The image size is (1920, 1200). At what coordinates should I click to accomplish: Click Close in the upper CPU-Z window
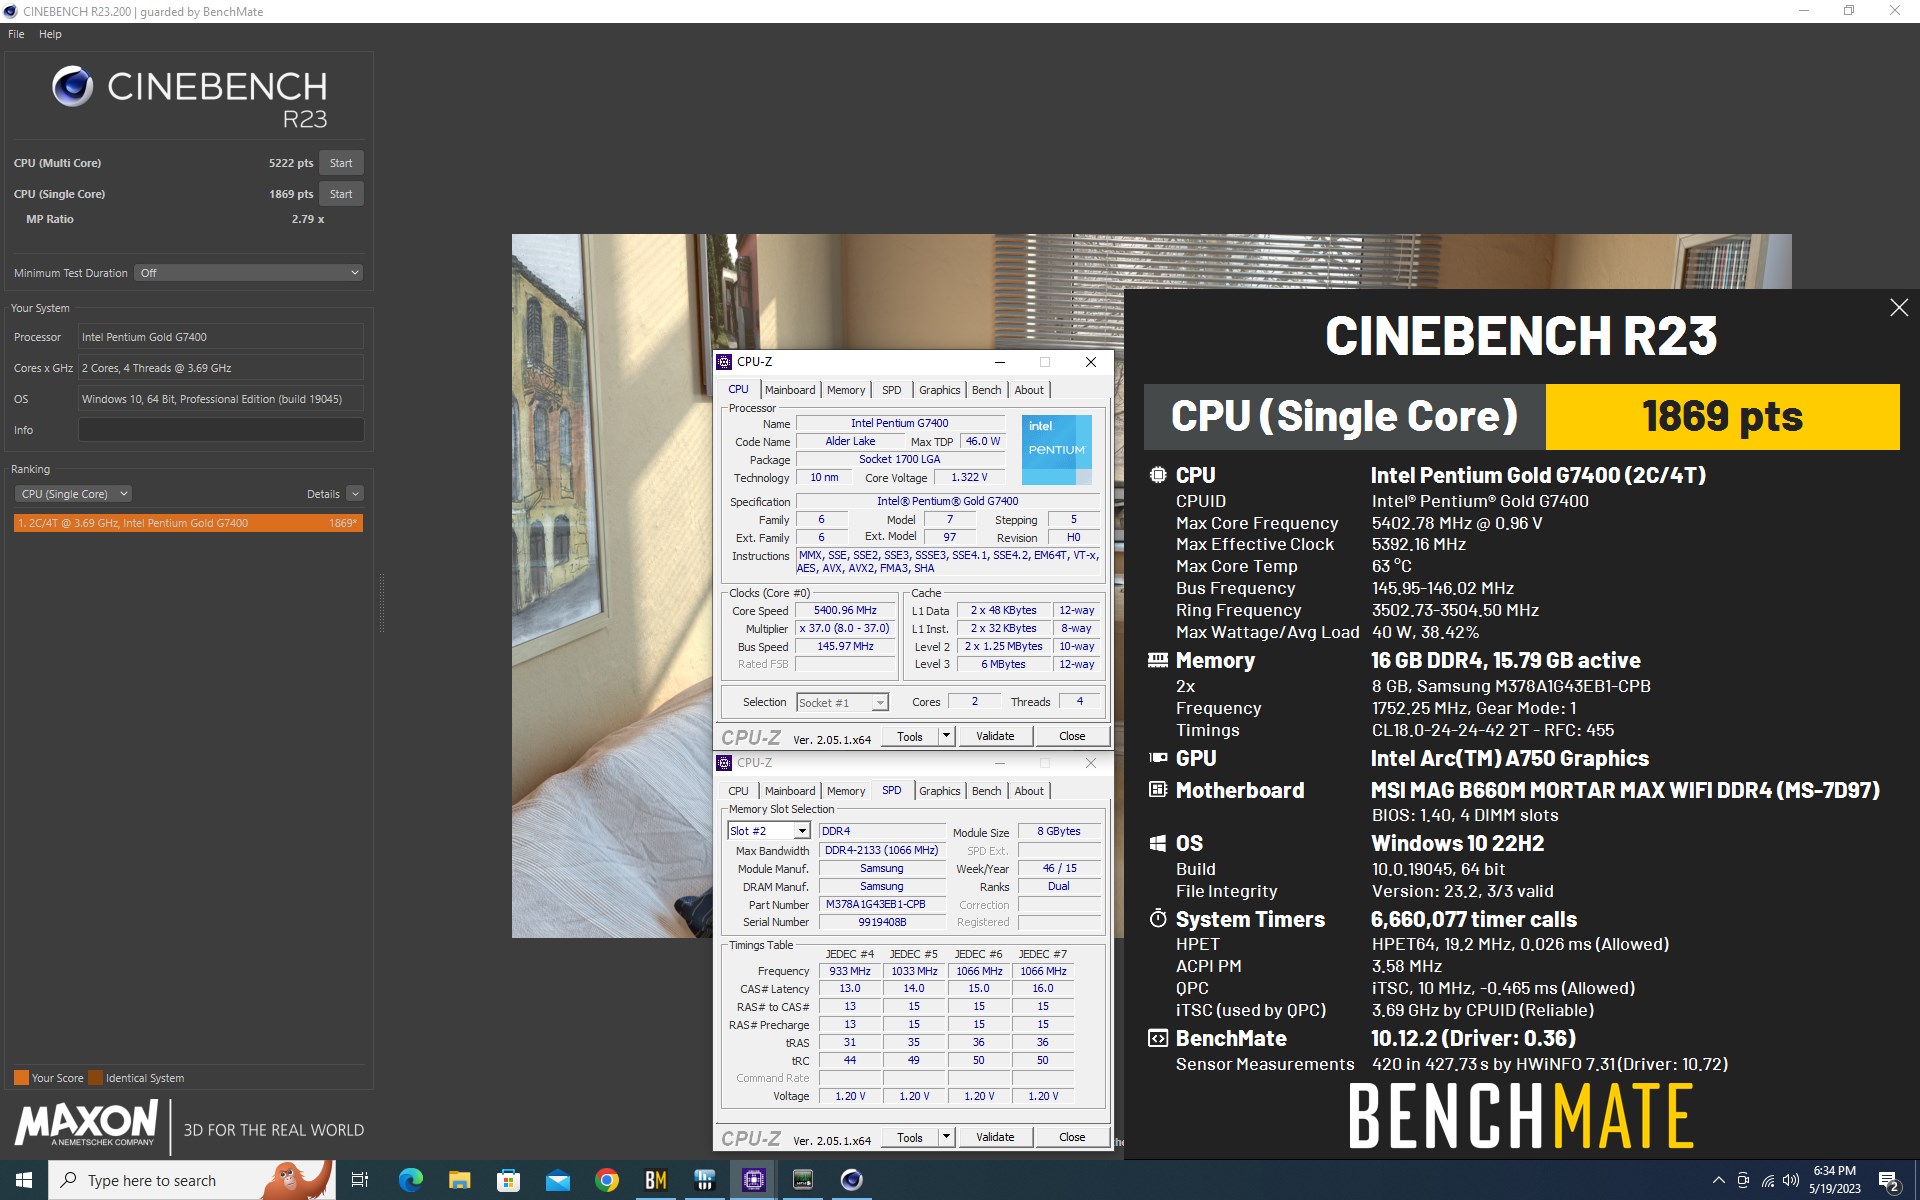pyautogui.click(x=1072, y=737)
